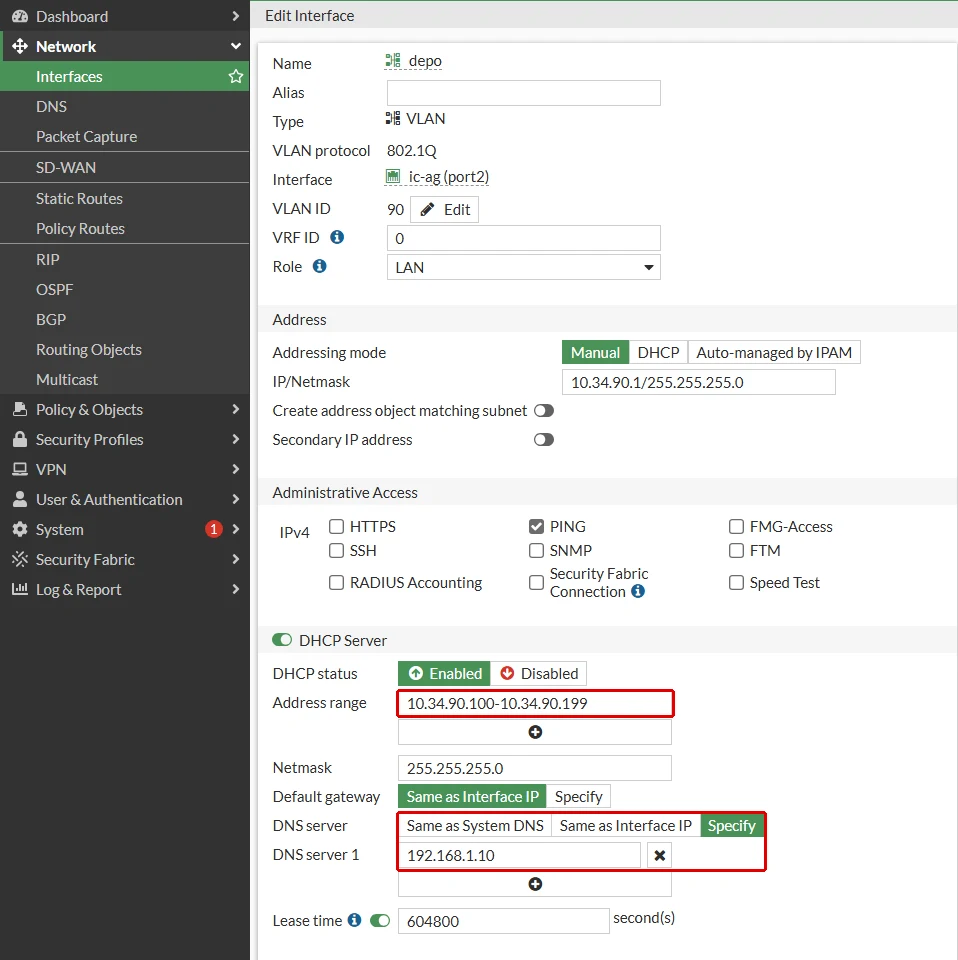Screen dimensions: 958x960
Task: Click the Dashboard gauge icon
Action: [x=20, y=17]
